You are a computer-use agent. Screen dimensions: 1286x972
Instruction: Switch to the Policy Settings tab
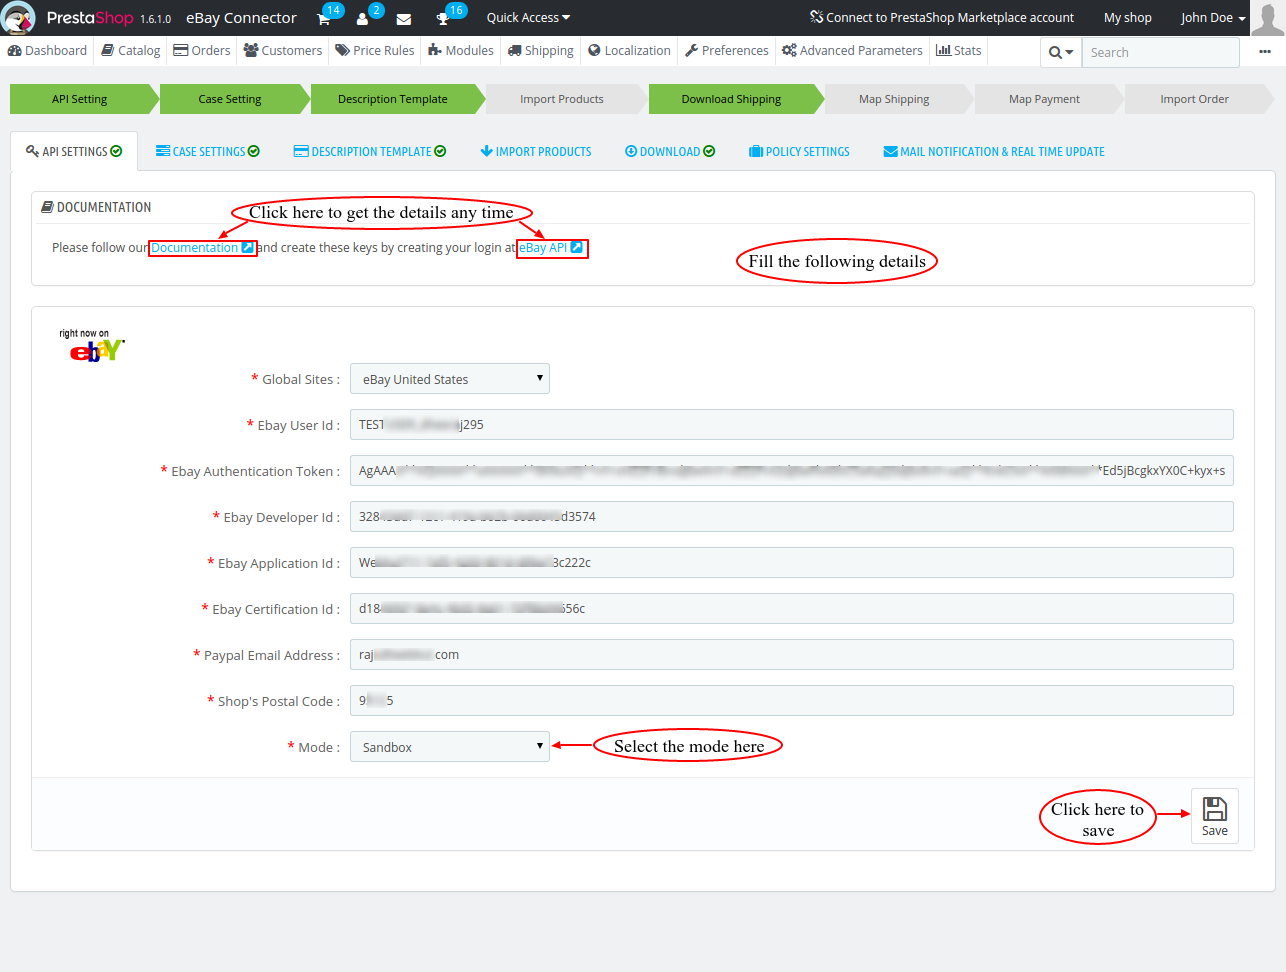[x=800, y=152]
